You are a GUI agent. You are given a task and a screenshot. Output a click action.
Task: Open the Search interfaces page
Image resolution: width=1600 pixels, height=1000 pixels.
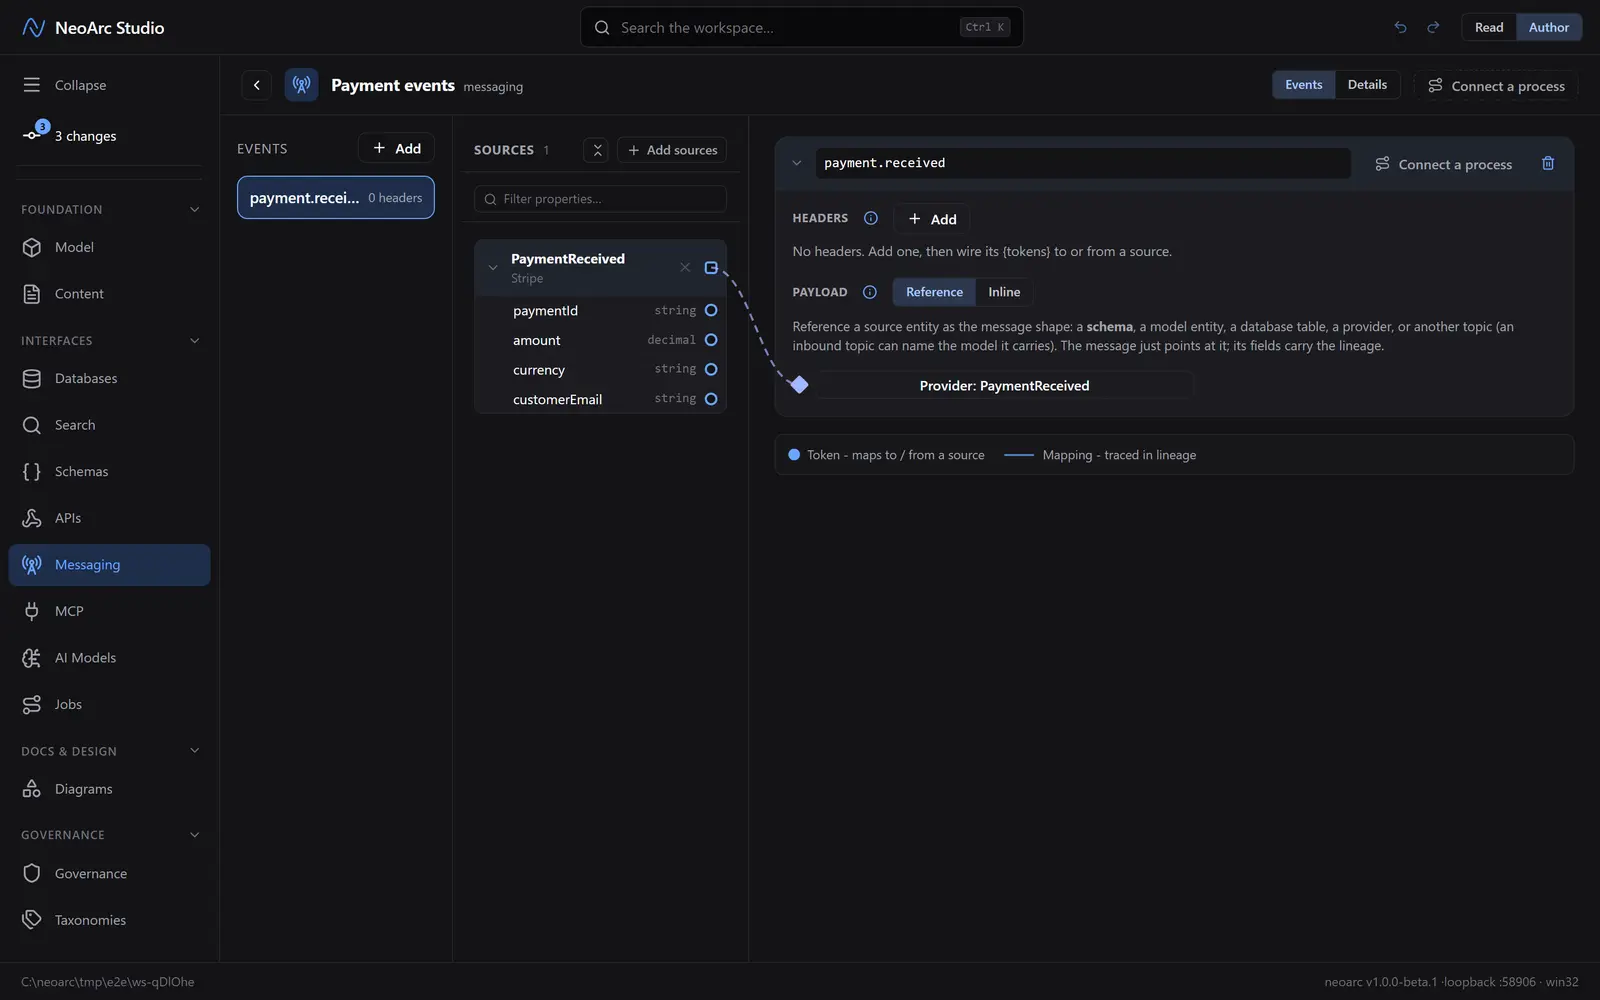click(x=109, y=425)
